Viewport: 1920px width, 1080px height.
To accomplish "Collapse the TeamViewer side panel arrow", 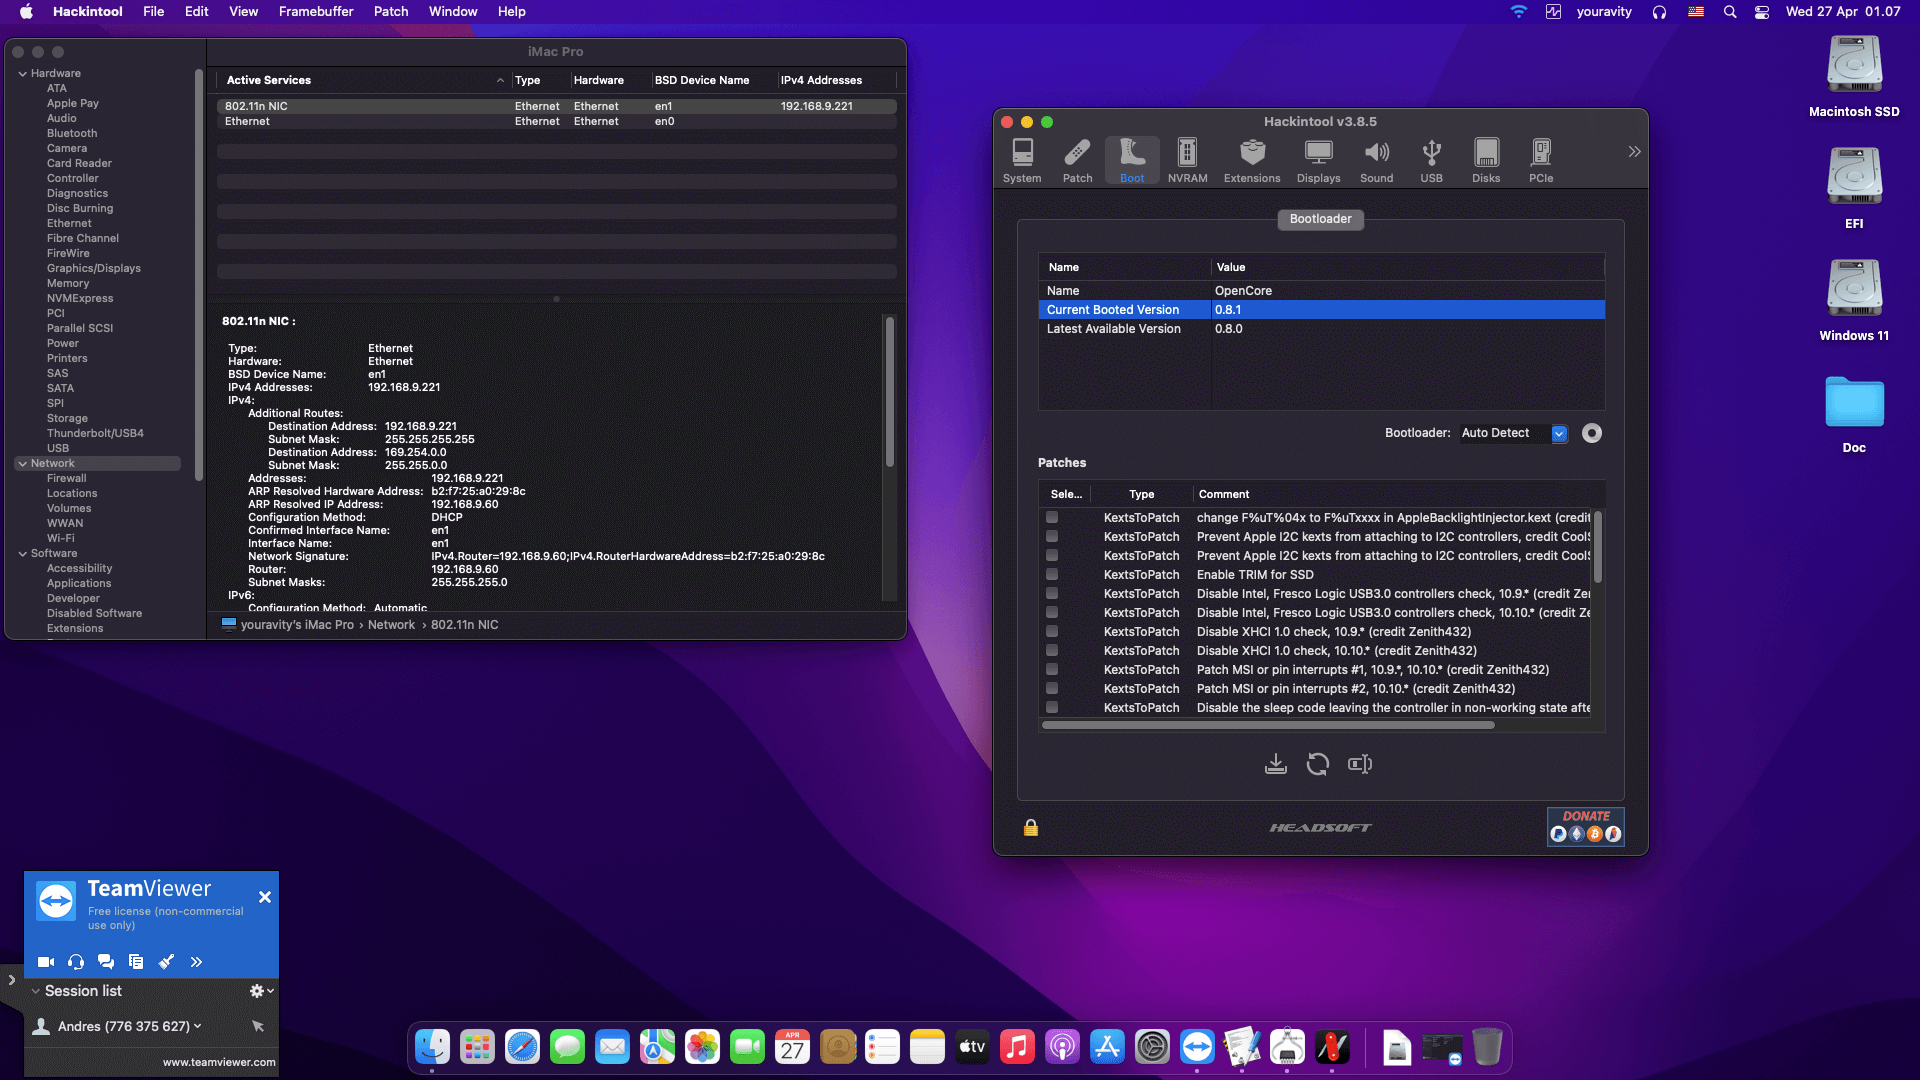I will [12, 980].
